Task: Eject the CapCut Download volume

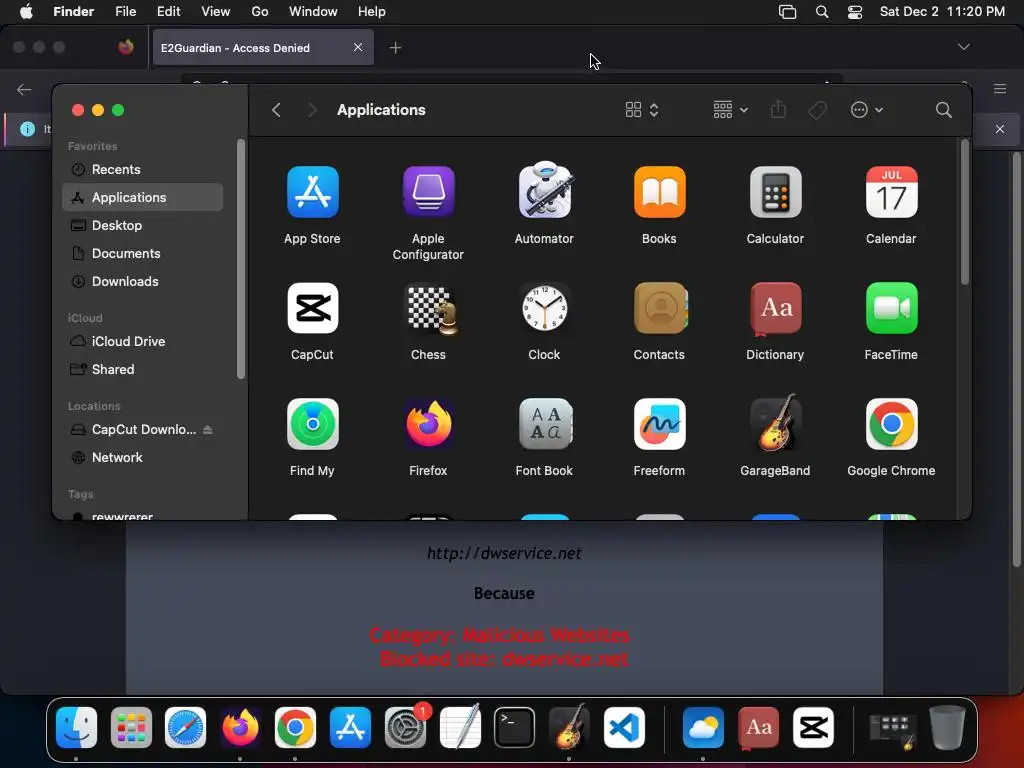Action: 208,430
